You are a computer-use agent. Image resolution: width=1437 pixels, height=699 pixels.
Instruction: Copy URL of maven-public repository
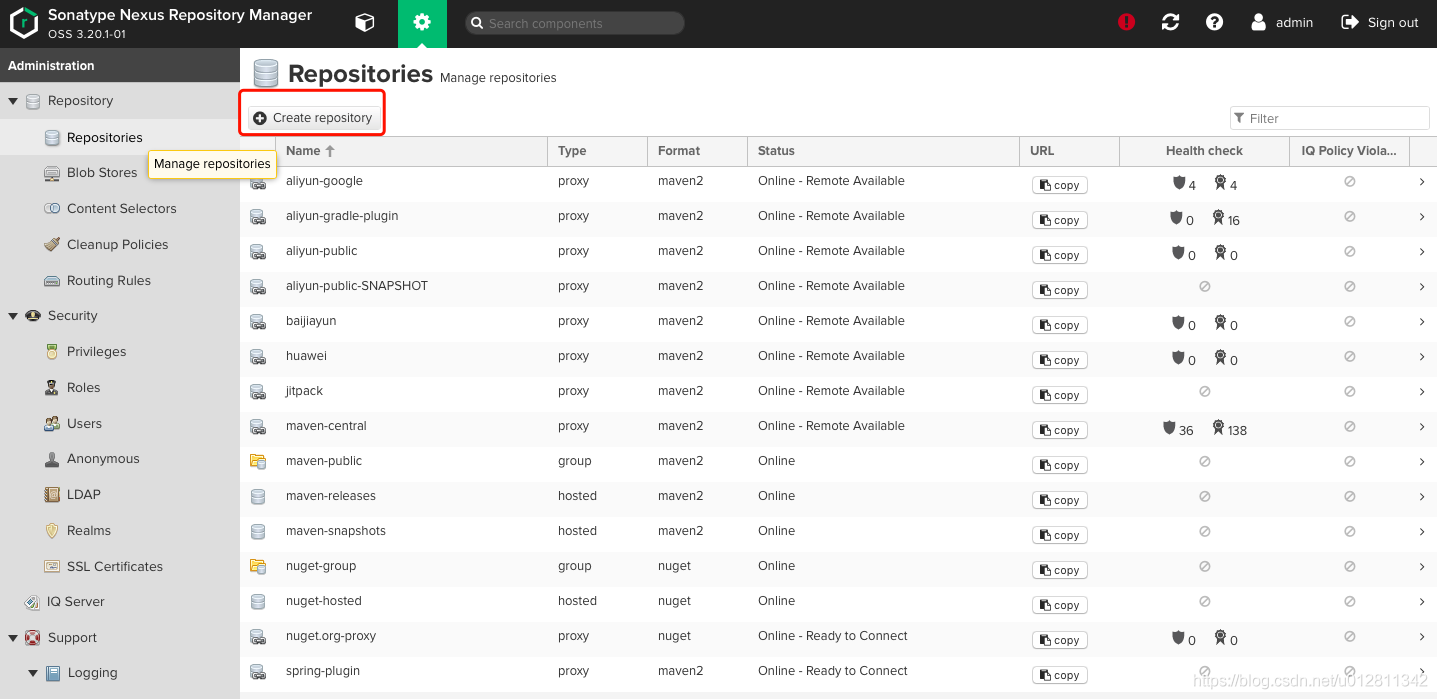(1059, 465)
